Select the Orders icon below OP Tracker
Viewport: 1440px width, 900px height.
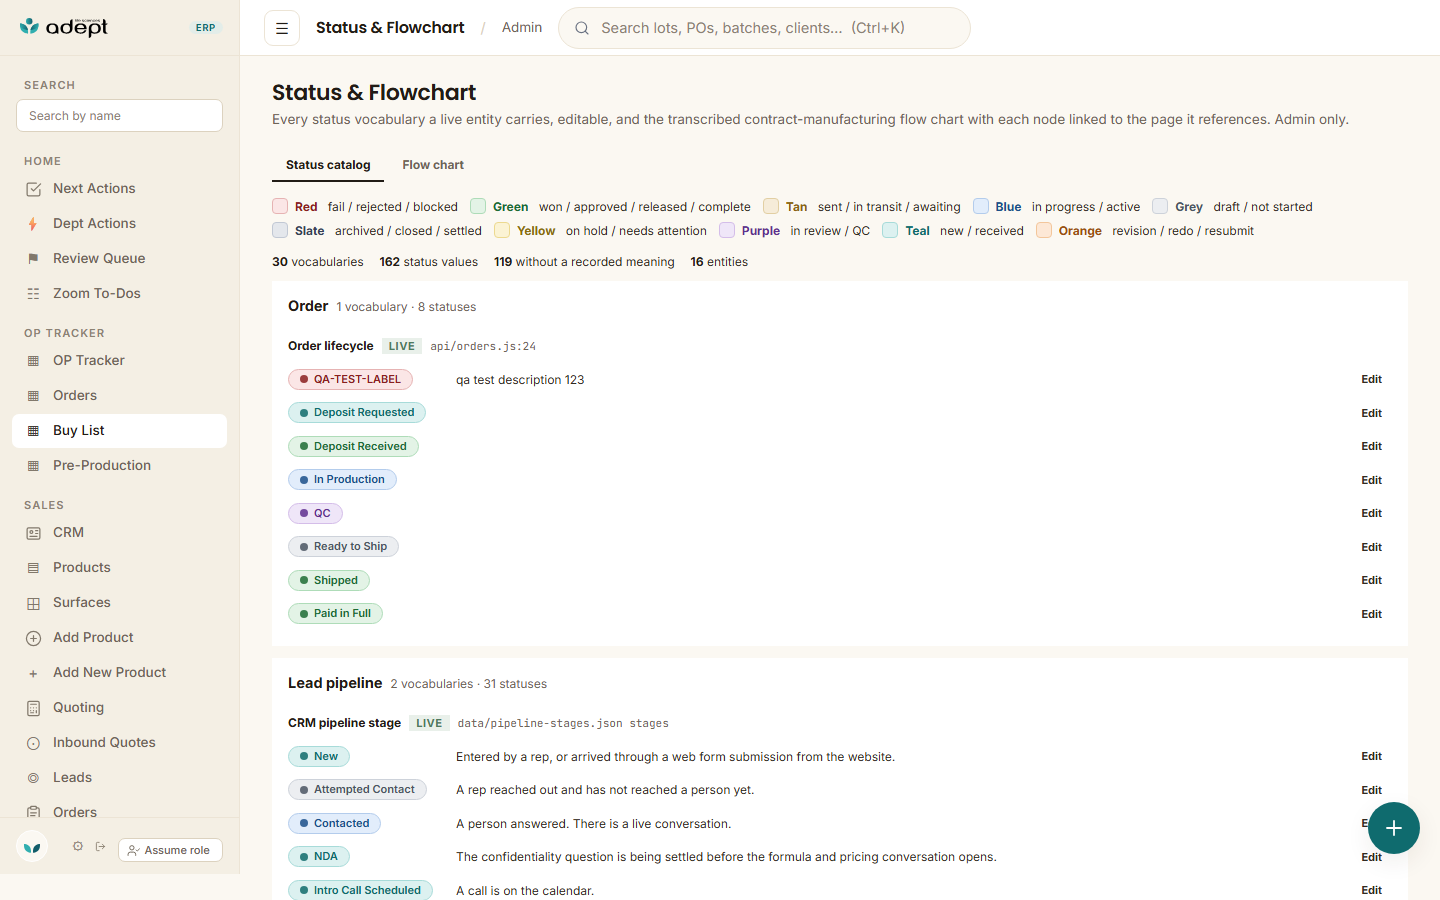click(33, 396)
